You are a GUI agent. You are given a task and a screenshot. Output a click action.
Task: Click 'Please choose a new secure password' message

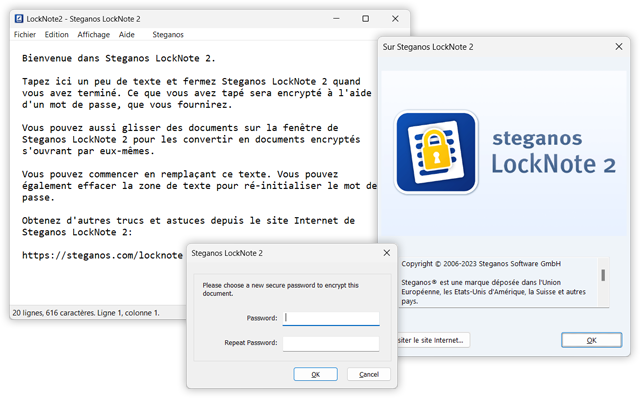pyautogui.click(x=280, y=289)
